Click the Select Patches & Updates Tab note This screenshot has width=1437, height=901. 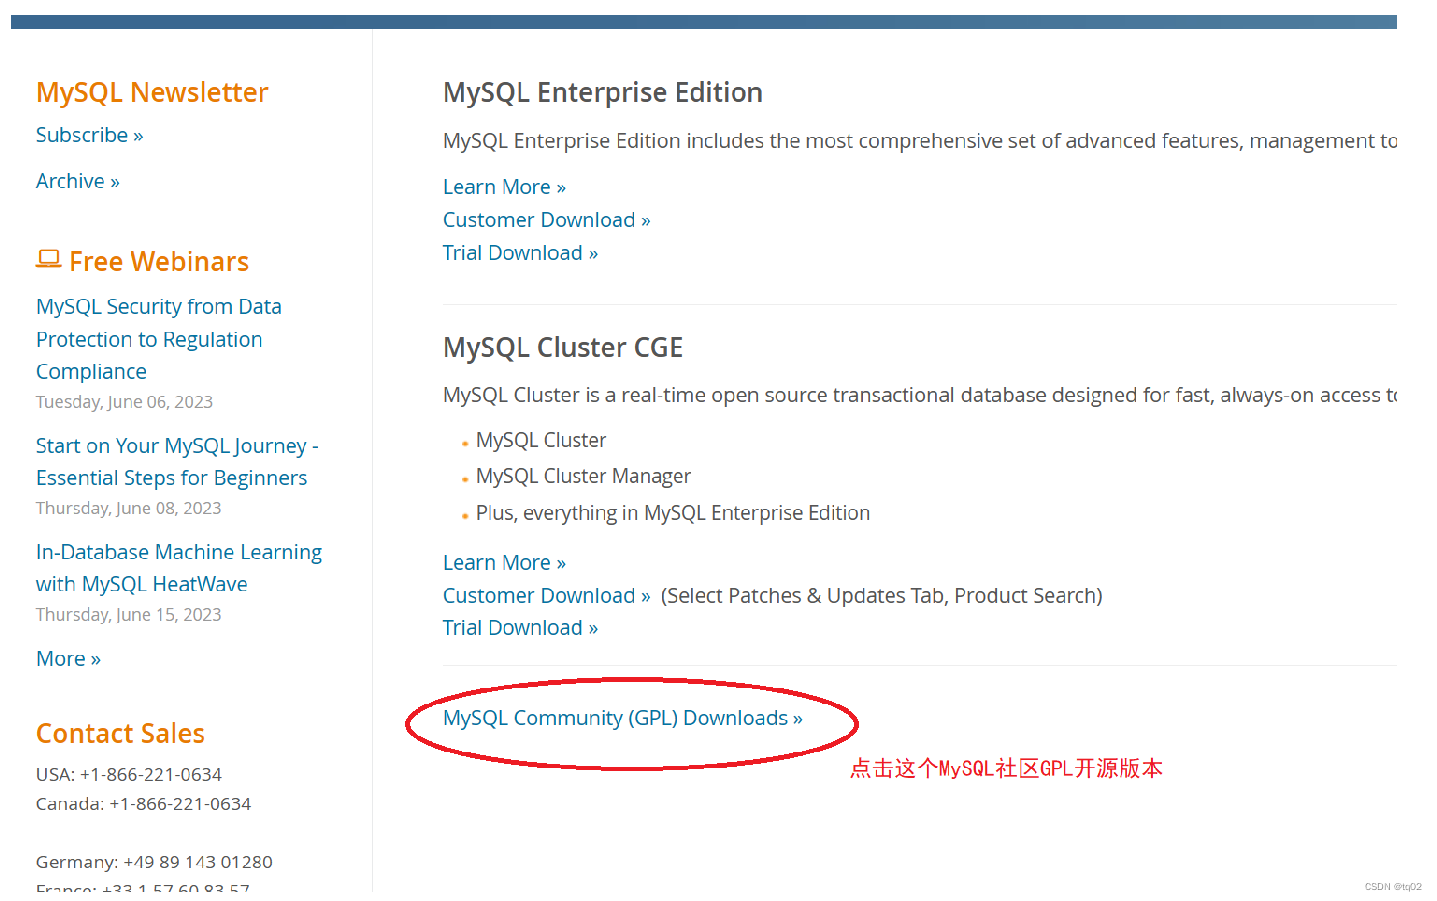point(881,596)
